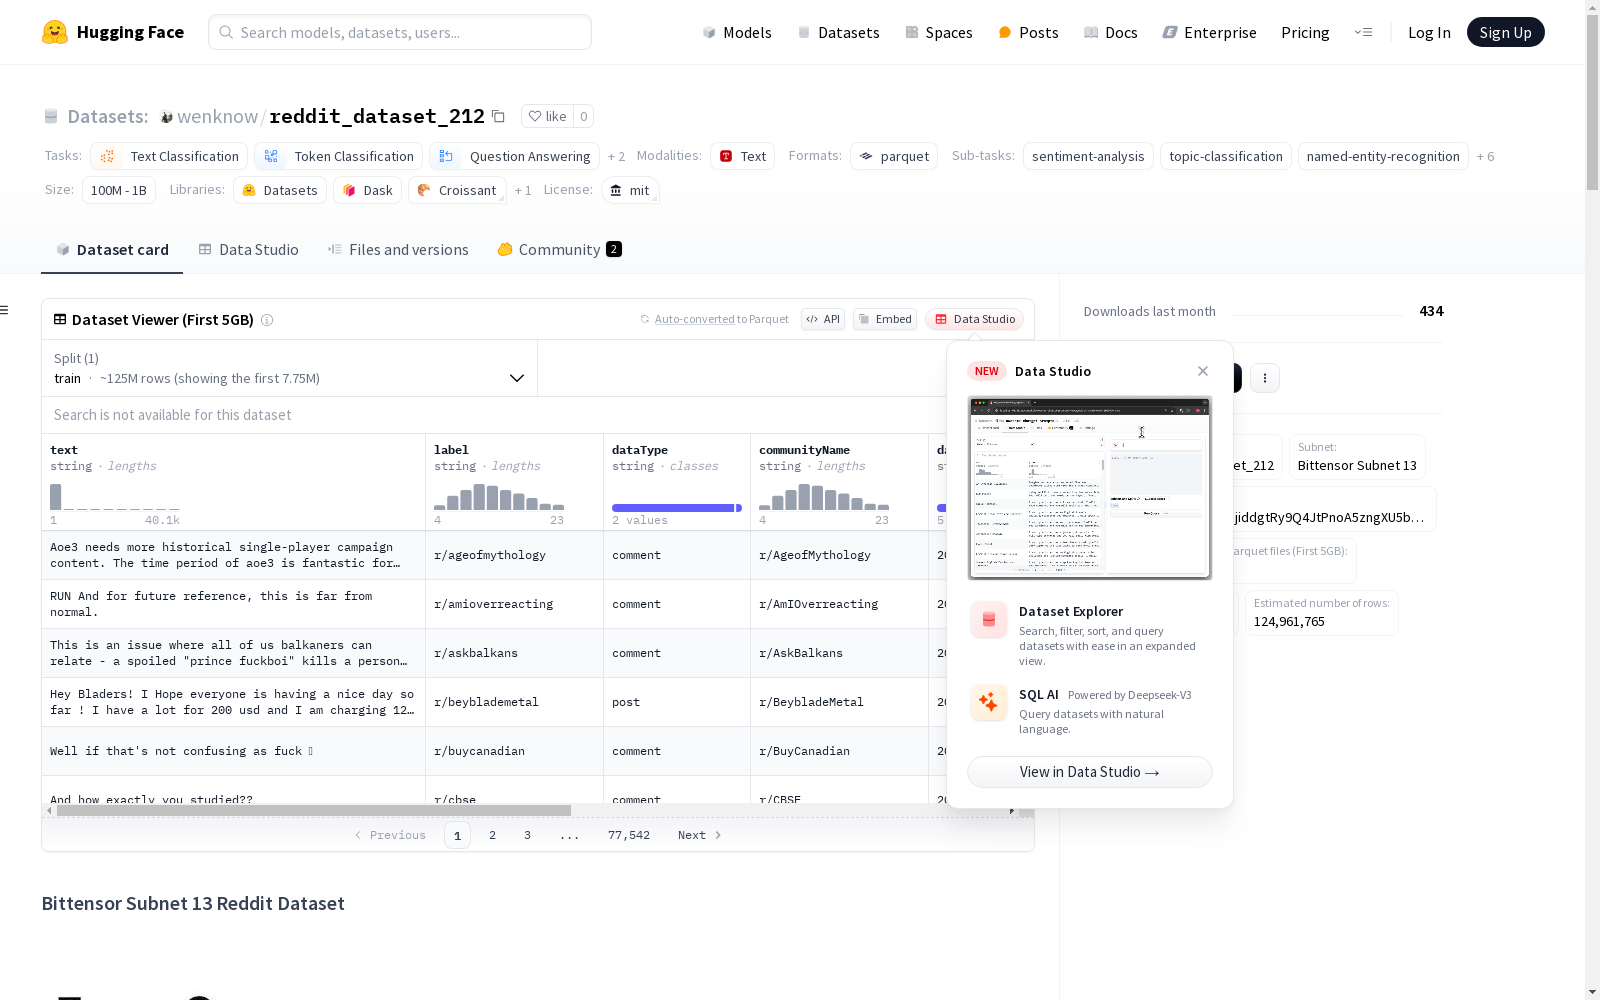Screen dimensions: 1600x1000
Task: Jump to page 77,542
Action: [x=629, y=835]
